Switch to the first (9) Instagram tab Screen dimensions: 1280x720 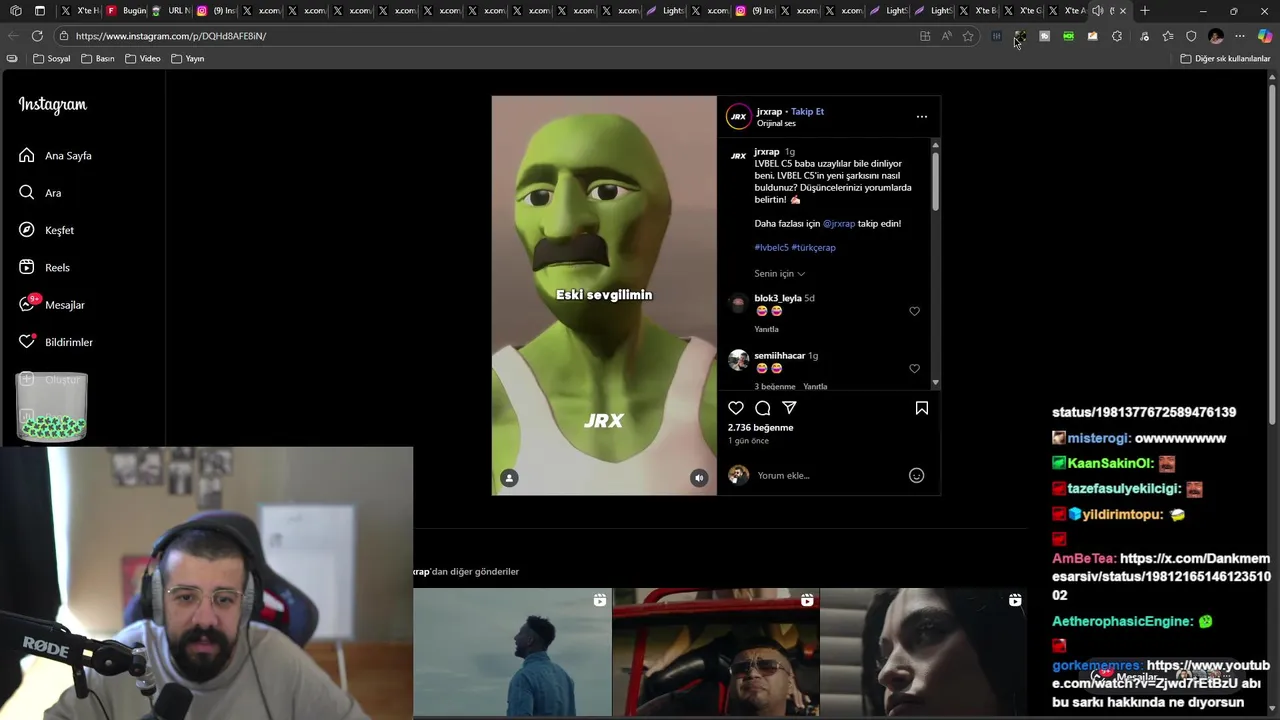coord(215,11)
